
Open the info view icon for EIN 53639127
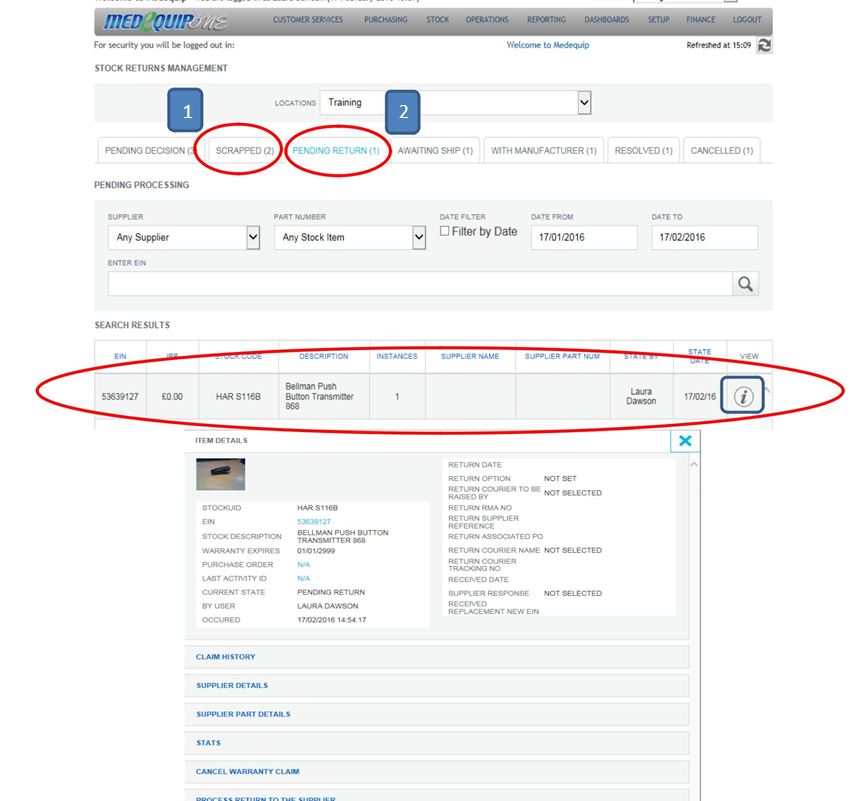tap(743, 396)
